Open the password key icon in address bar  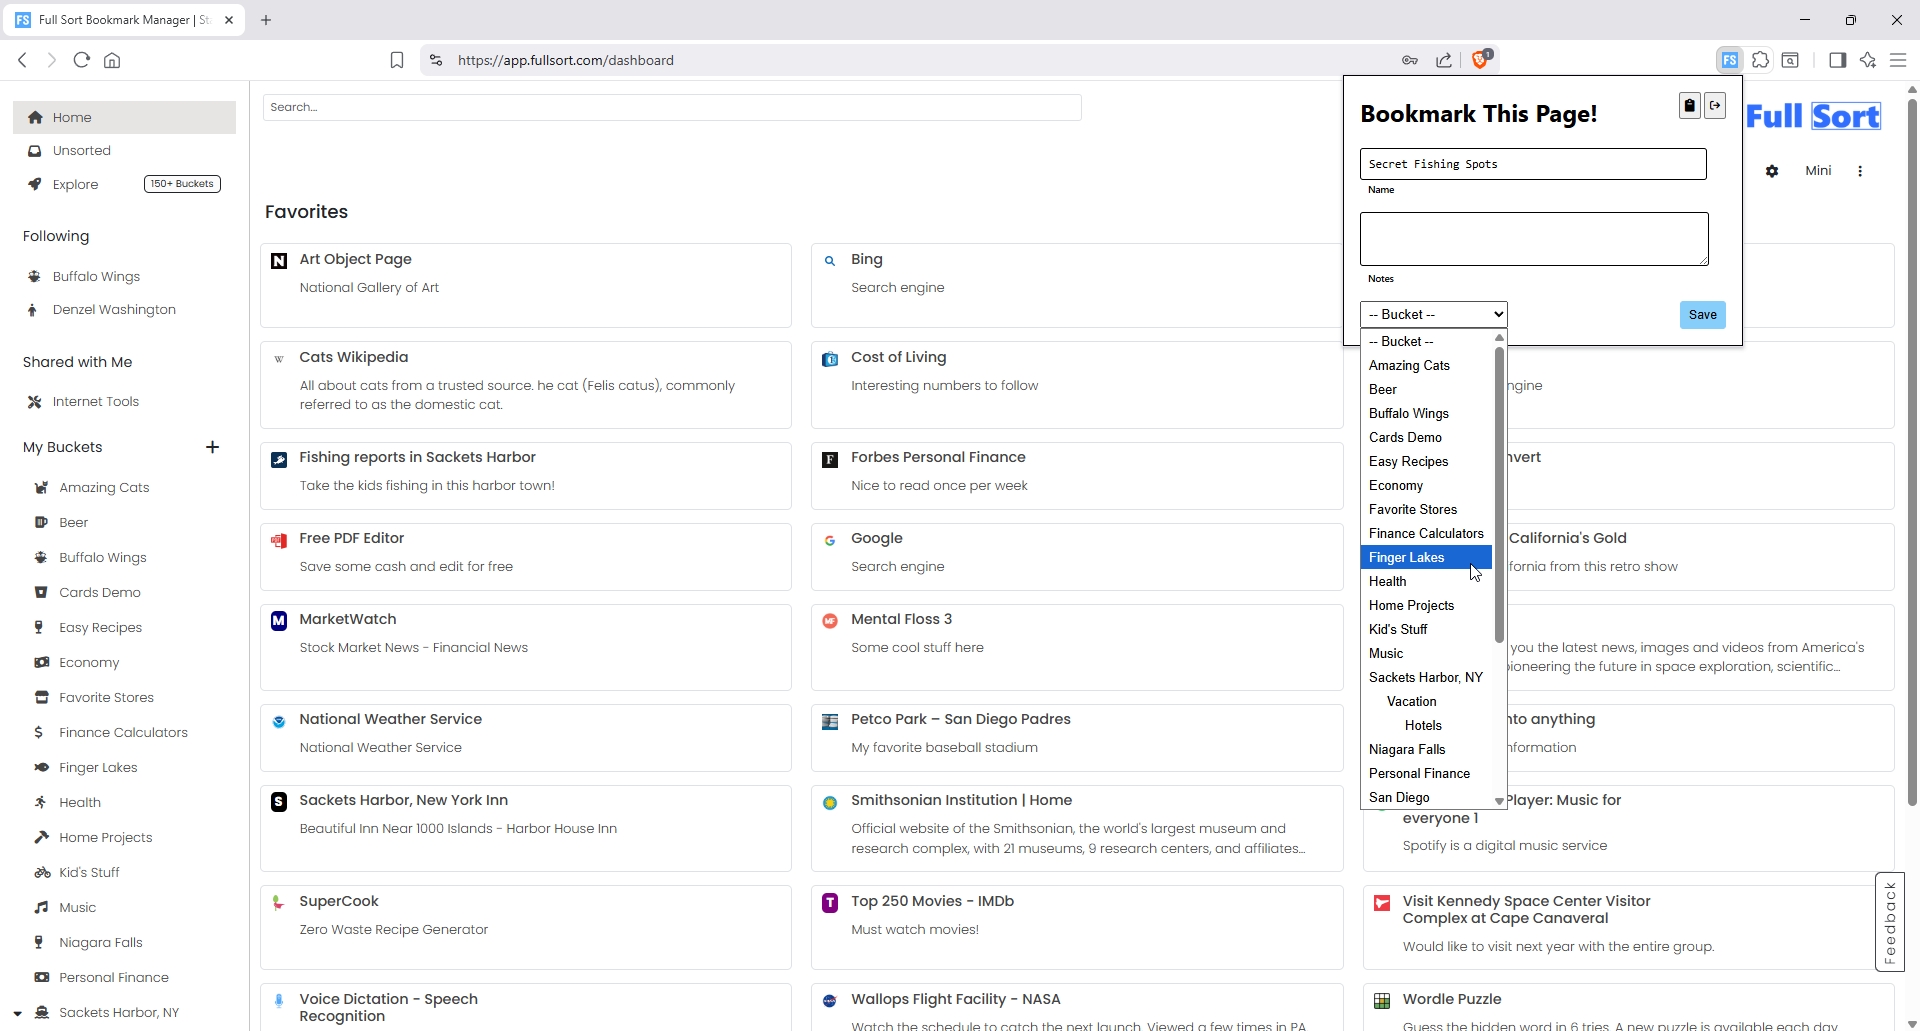1410,60
